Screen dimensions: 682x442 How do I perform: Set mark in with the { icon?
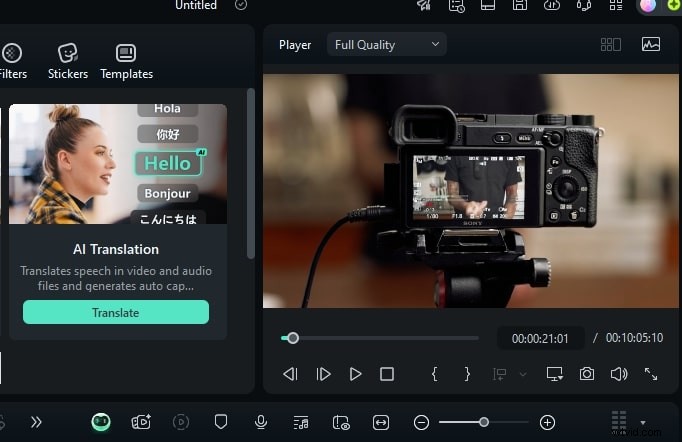(434, 374)
